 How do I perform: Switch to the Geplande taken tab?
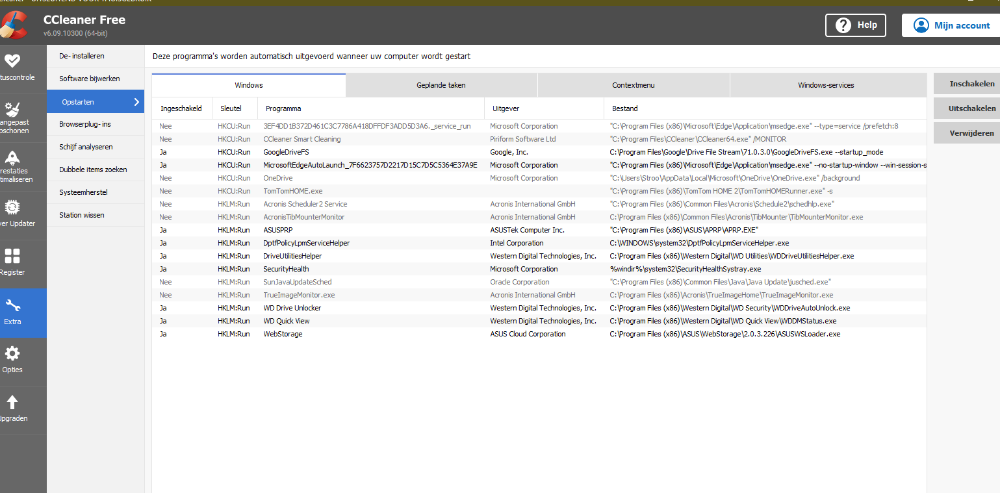point(441,85)
